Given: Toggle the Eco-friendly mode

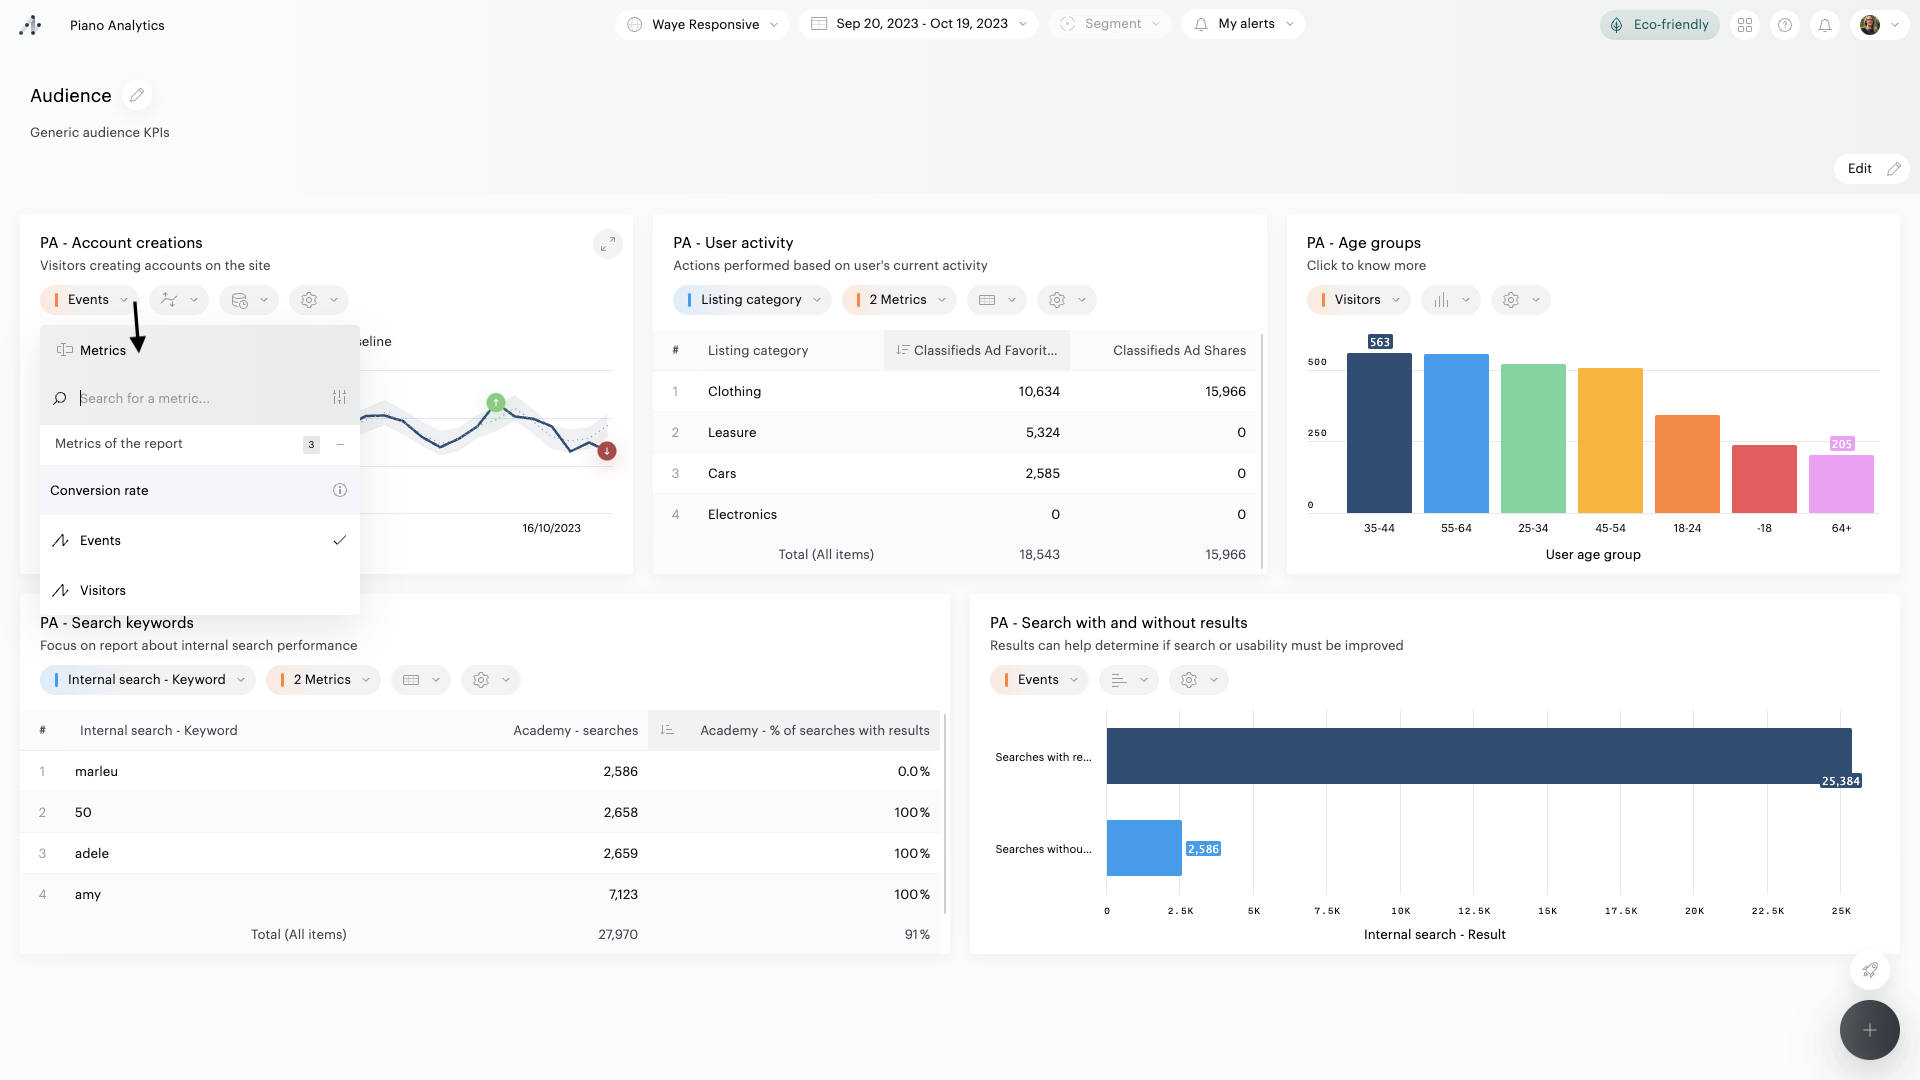Looking at the screenshot, I should click(x=1659, y=25).
